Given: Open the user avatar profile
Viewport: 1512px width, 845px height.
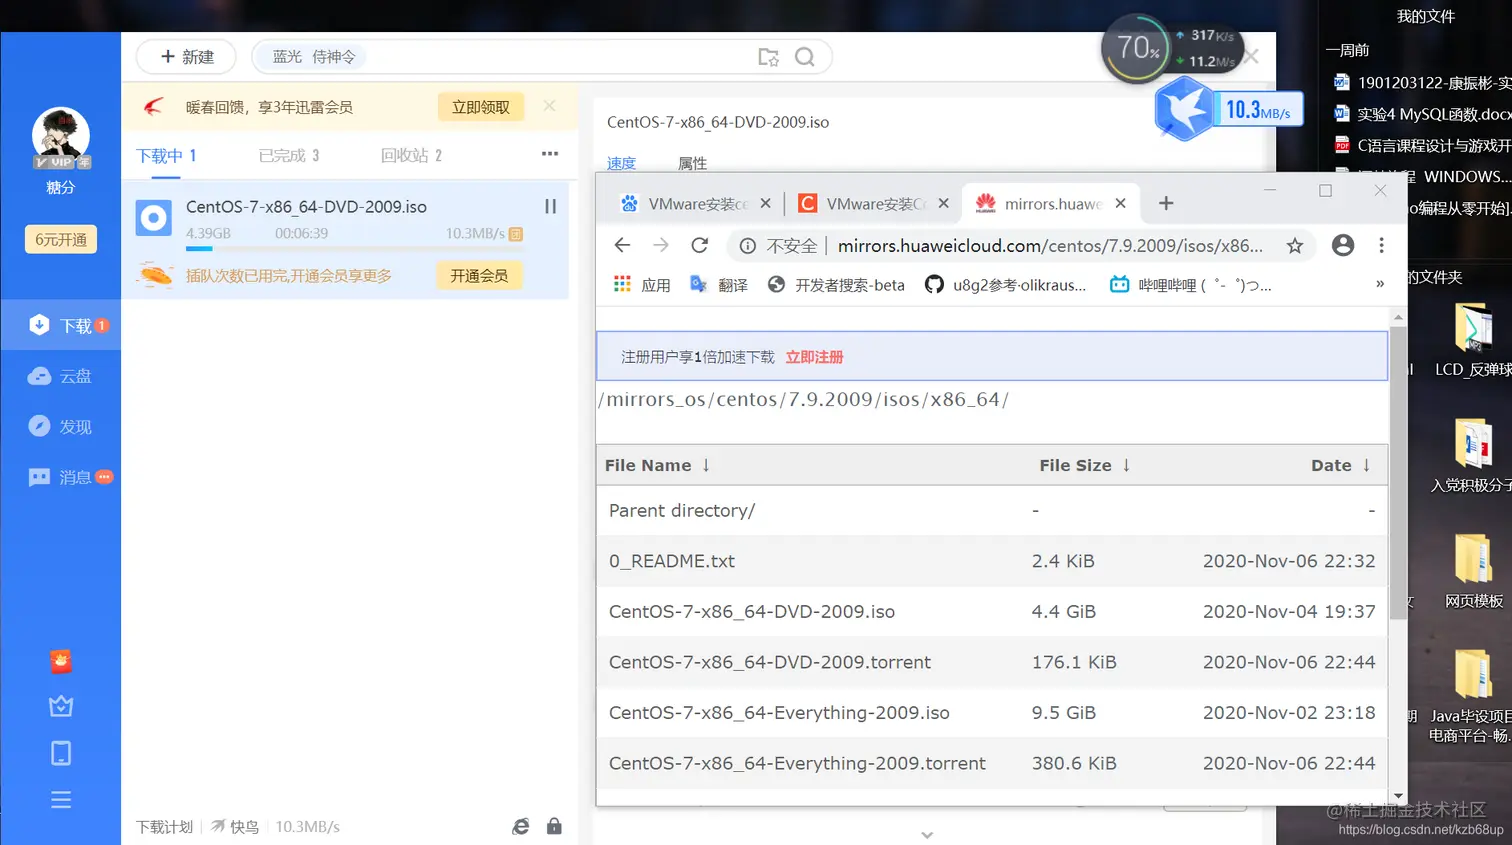Looking at the screenshot, I should tap(61, 136).
